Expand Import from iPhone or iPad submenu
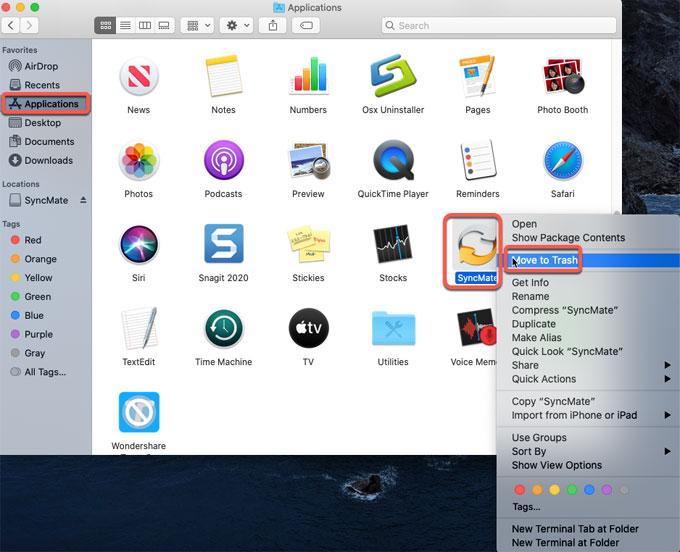Screen dimensions: 680x552 tap(588, 415)
